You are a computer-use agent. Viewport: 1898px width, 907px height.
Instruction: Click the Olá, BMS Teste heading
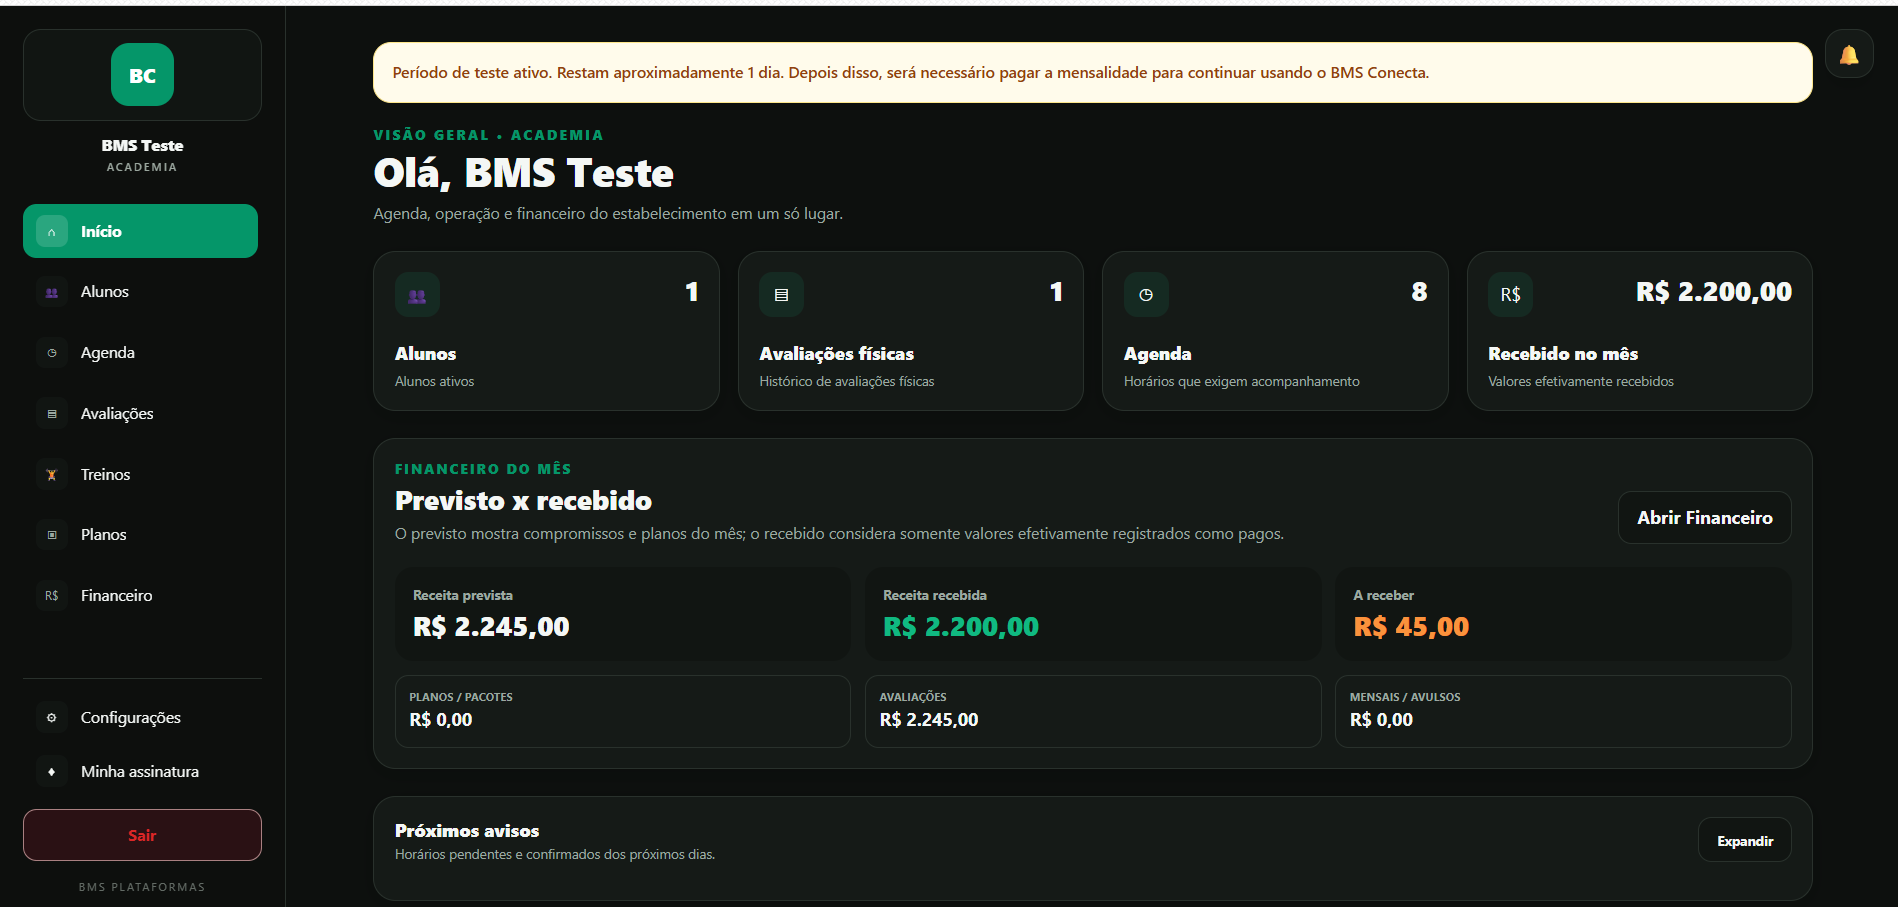(523, 174)
